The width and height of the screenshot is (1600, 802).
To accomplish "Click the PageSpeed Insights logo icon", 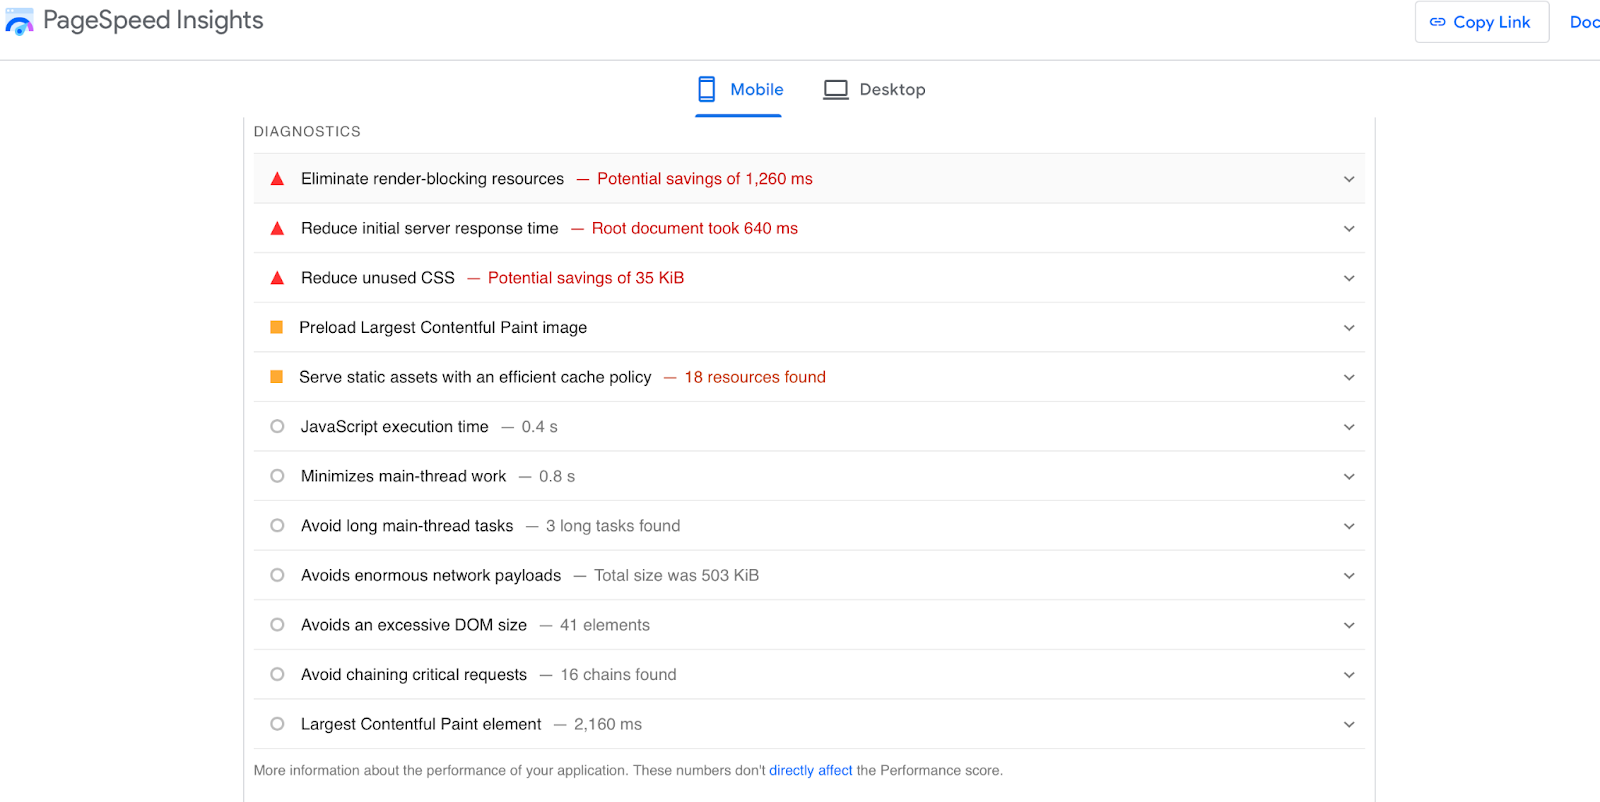I will (x=19, y=21).
